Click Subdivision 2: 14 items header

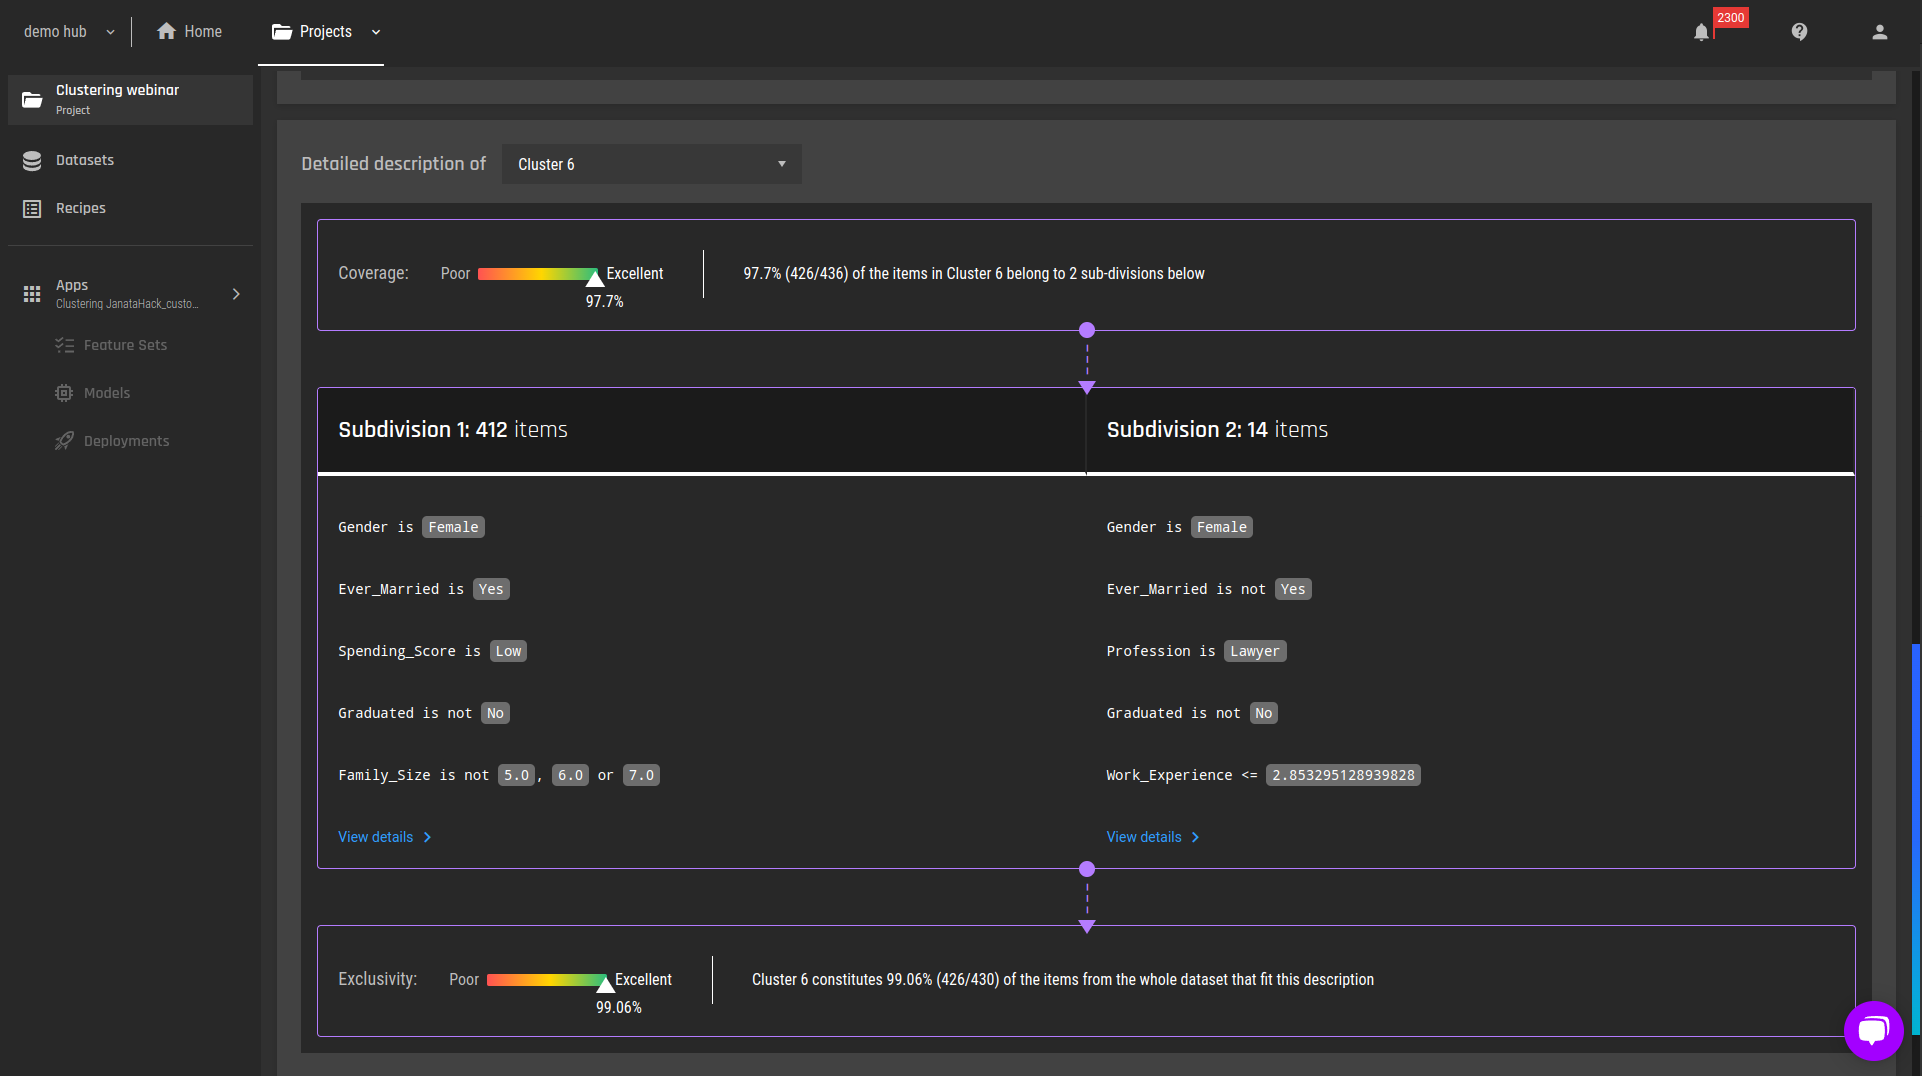(x=1217, y=429)
